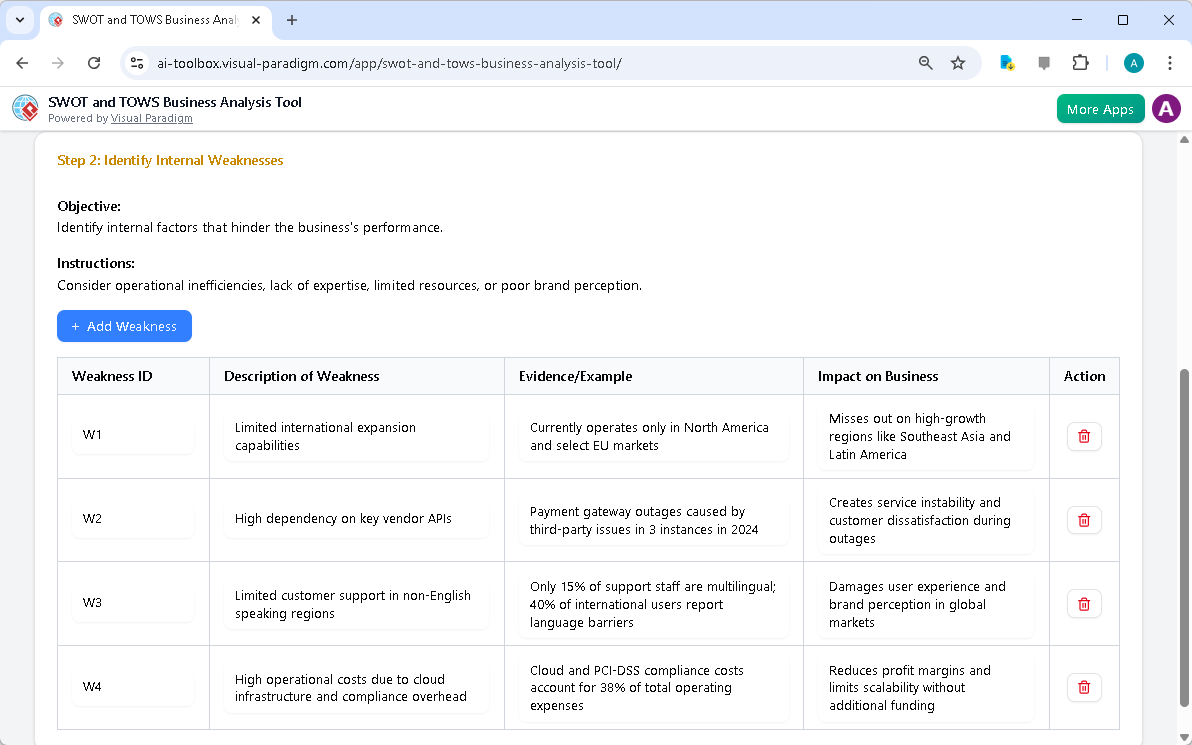Bookmark this page with the star icon
1192x745 pixels.
[958, 62]
